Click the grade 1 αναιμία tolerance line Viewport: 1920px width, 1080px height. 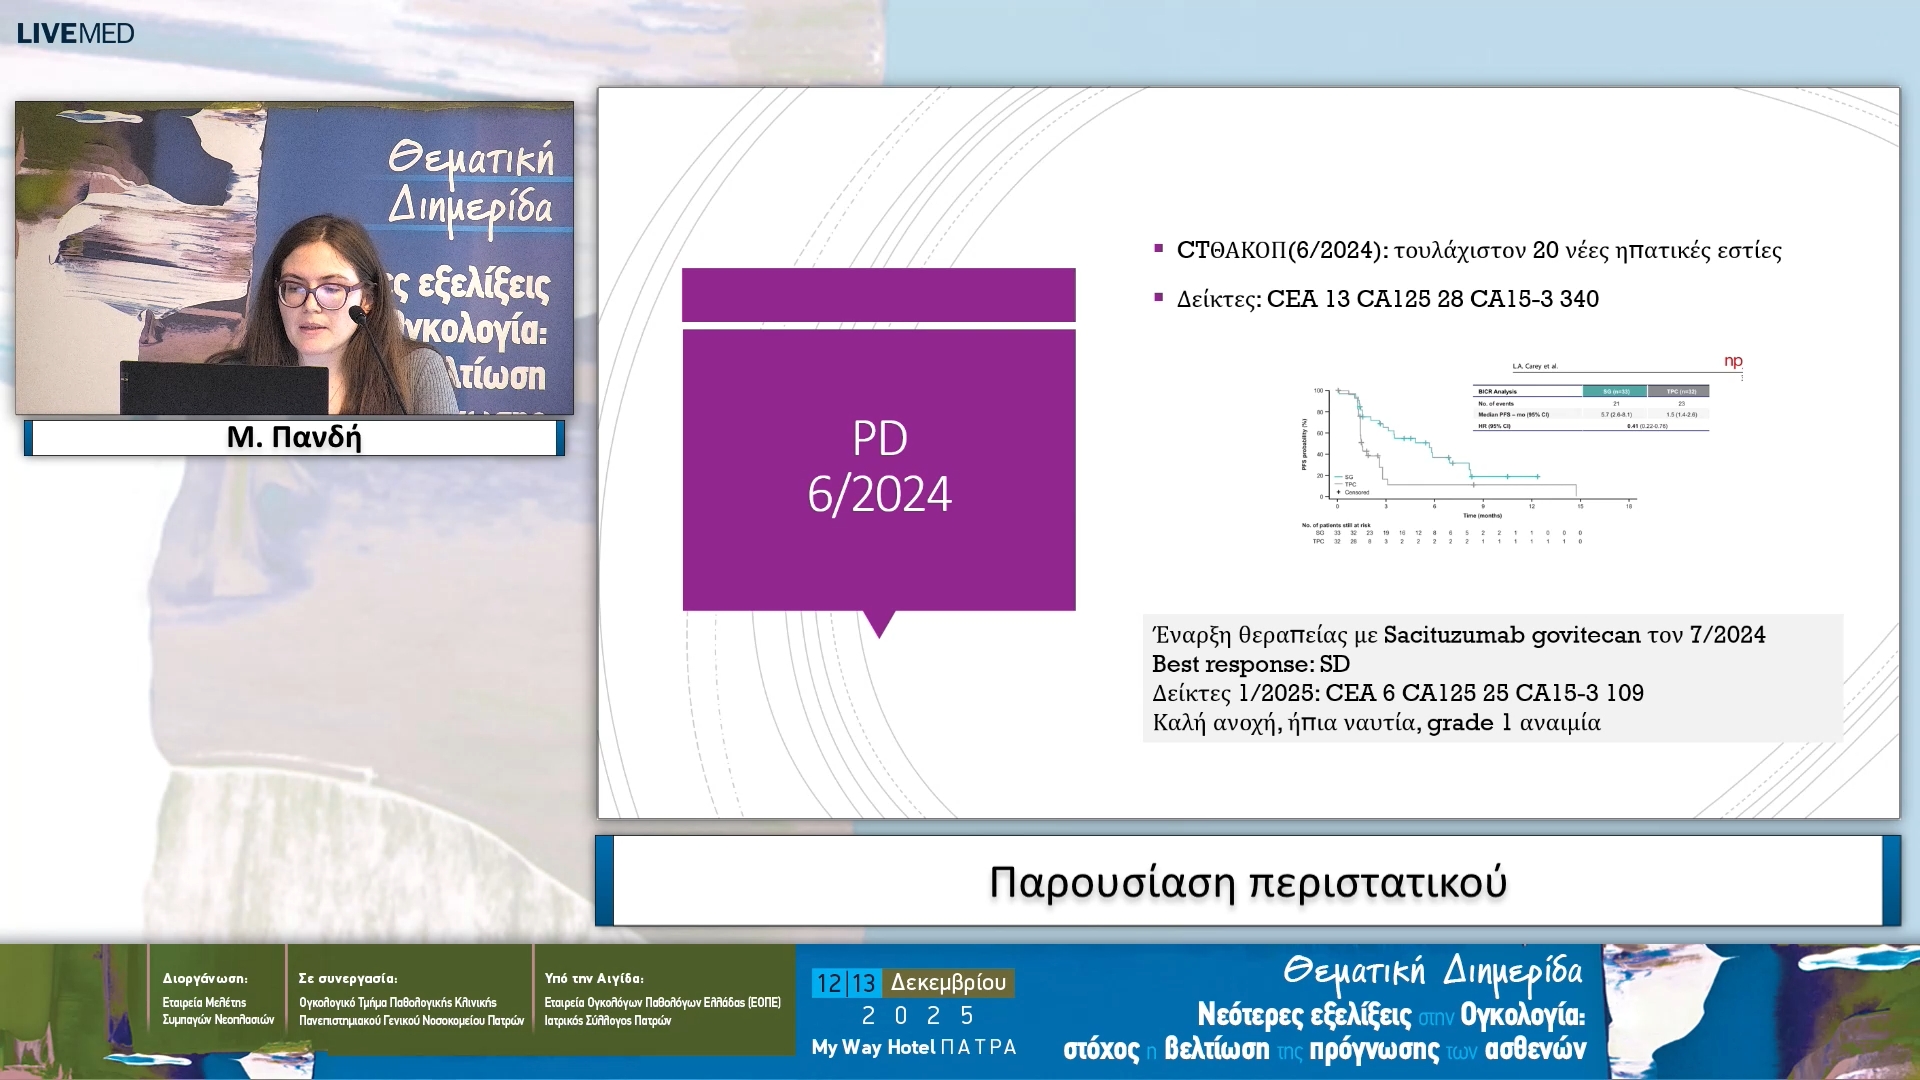(x=1376, y=723)
